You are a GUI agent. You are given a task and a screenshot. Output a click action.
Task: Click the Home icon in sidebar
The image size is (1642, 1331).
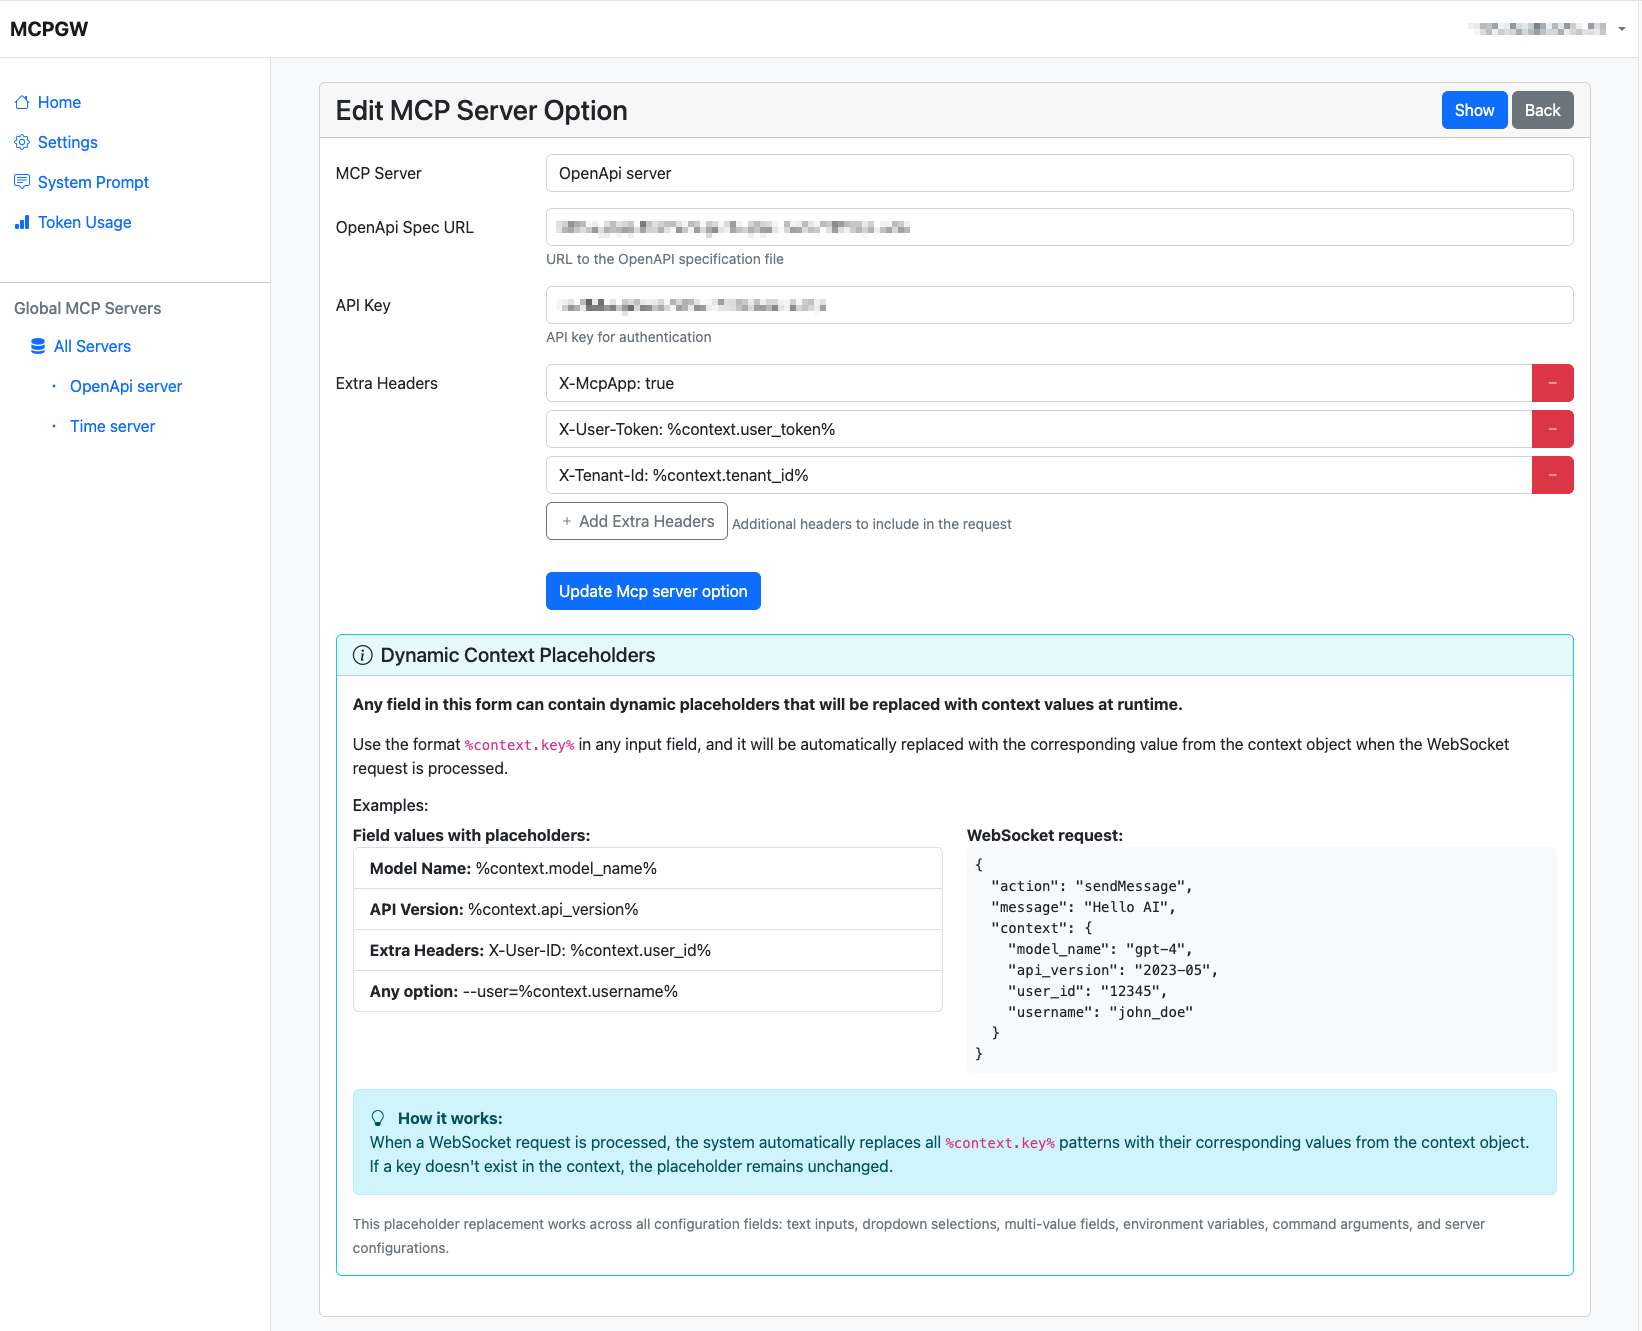(22, 102)
